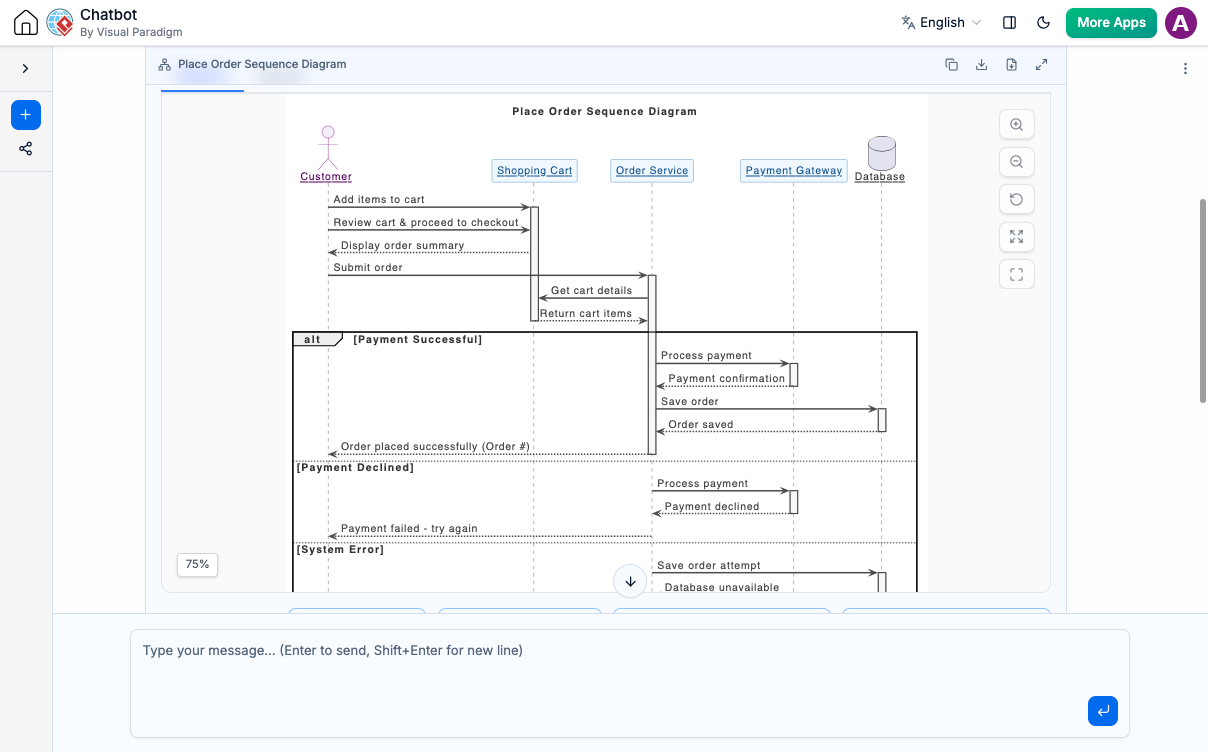Click the share icon in sidebar
Image resolution: width=1208 pixels, height=752 pixels.
pos(26,149)
